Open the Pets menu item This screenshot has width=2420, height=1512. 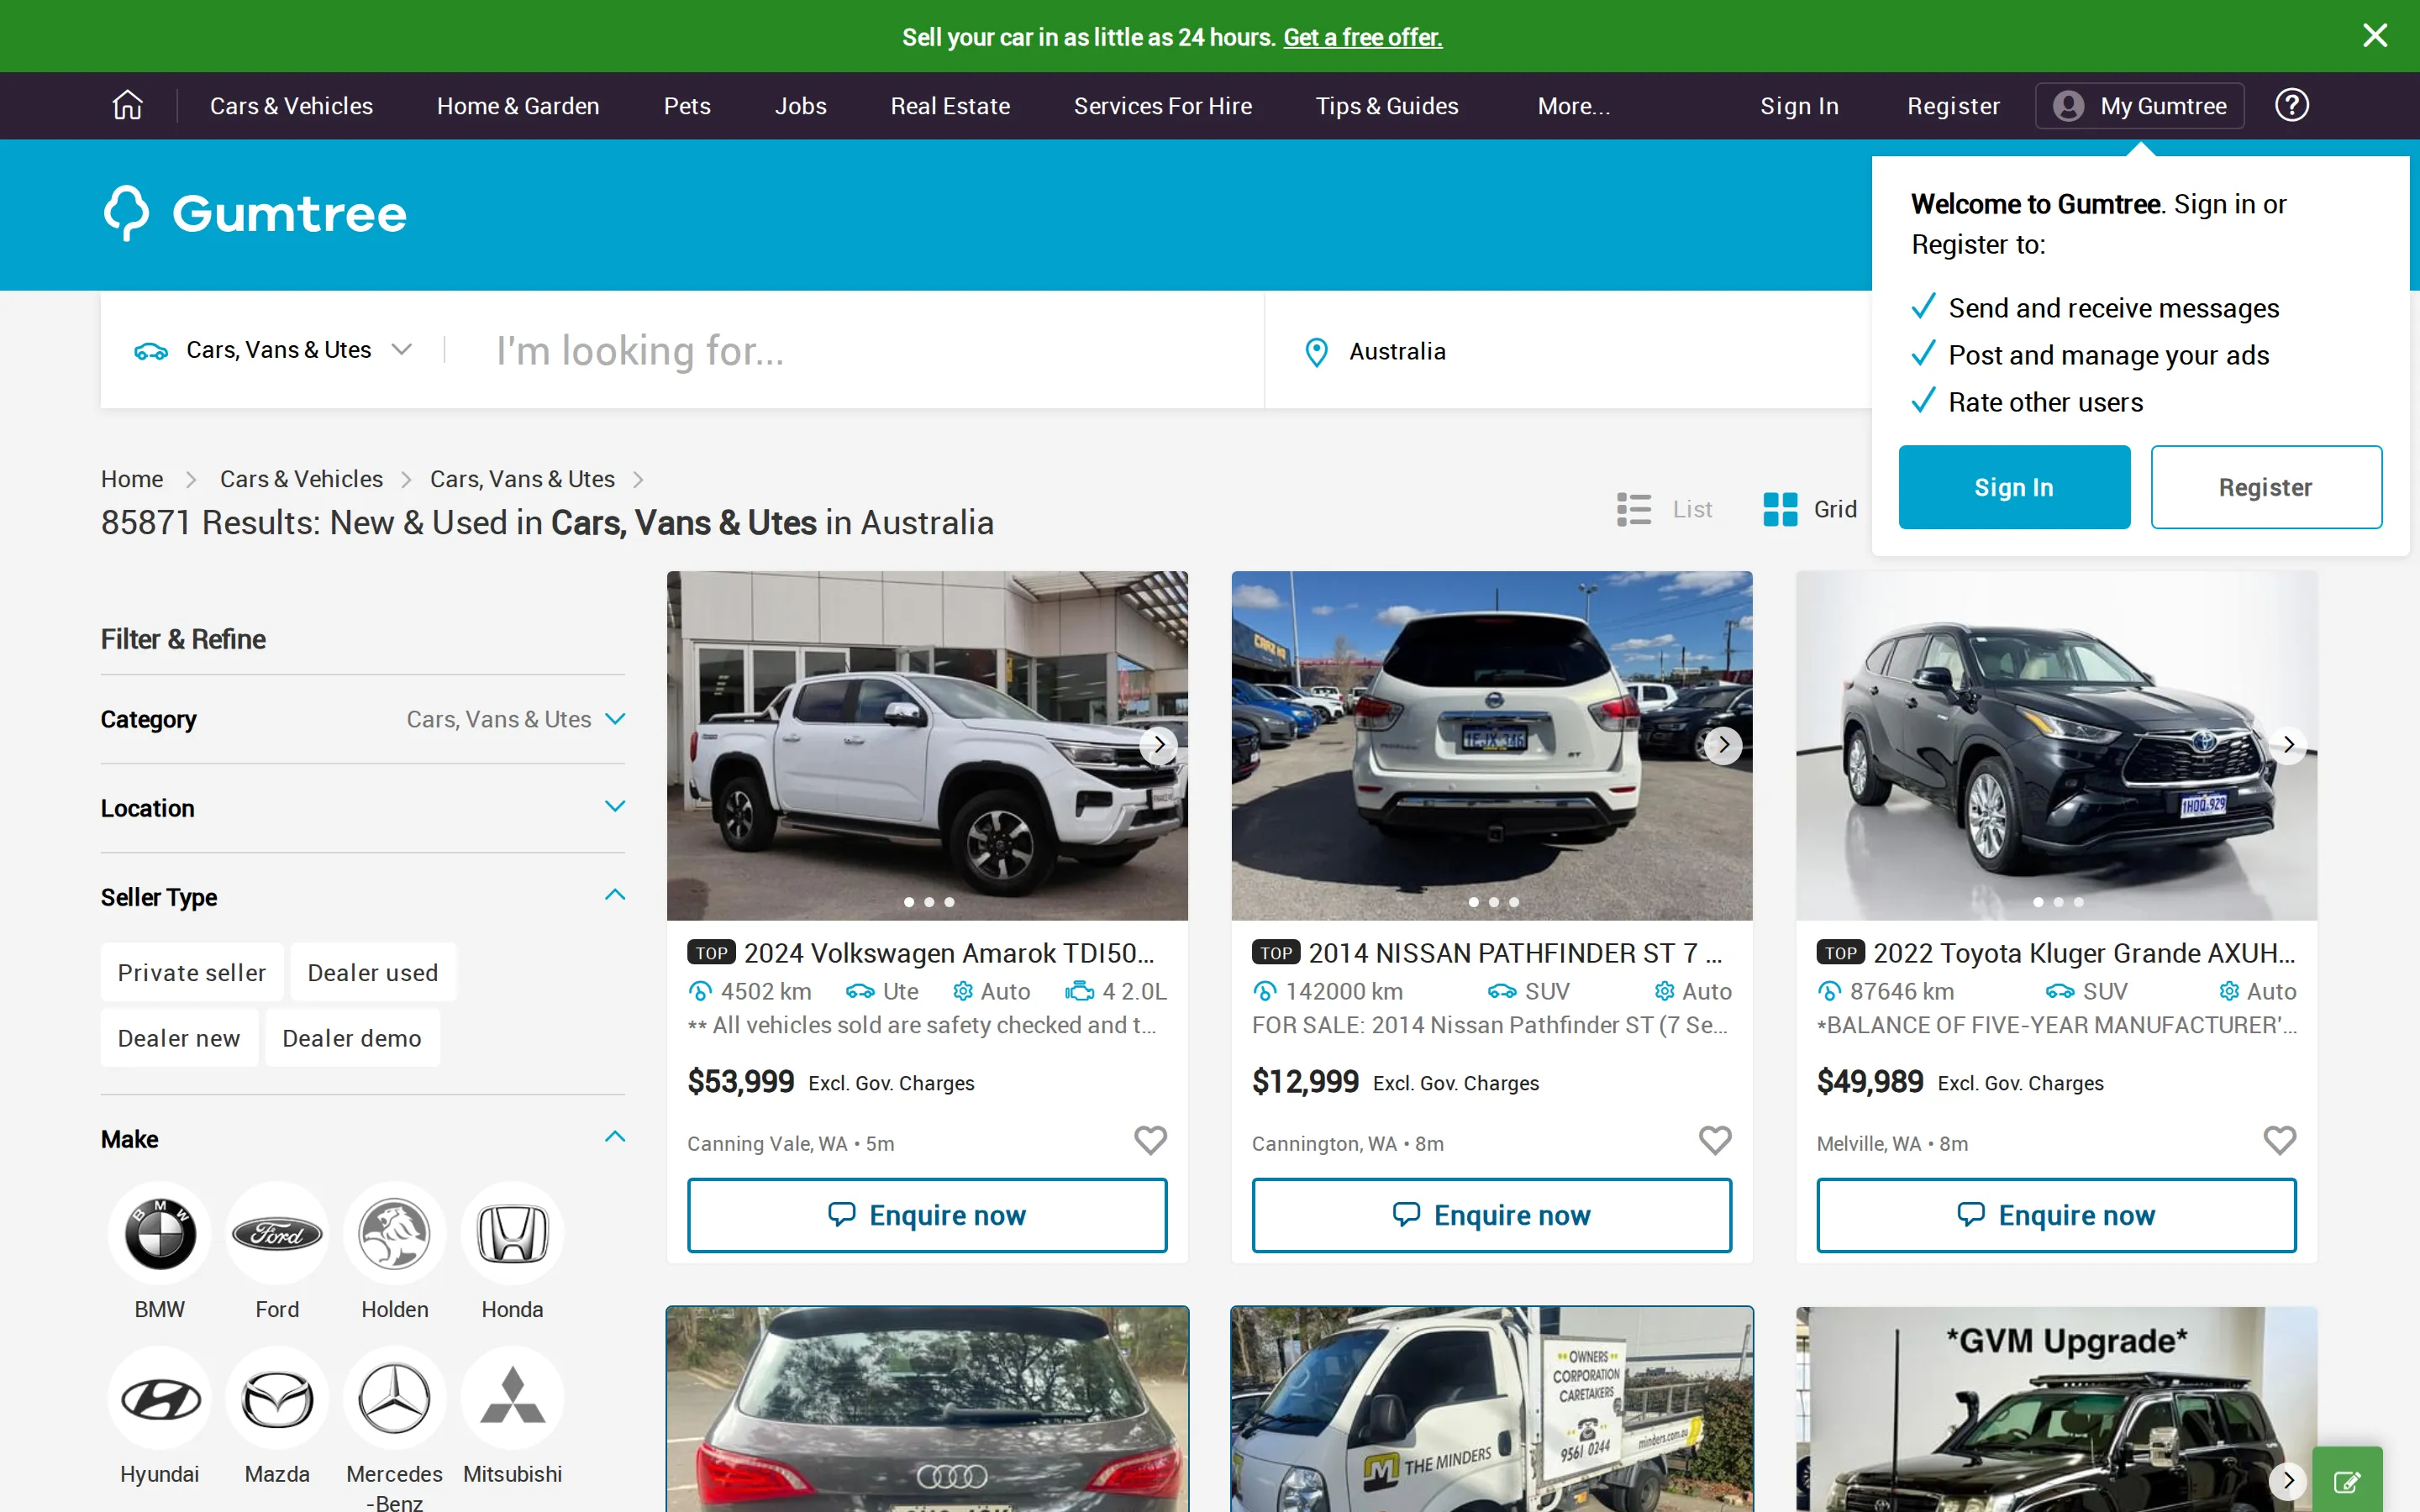coord(687,106)
